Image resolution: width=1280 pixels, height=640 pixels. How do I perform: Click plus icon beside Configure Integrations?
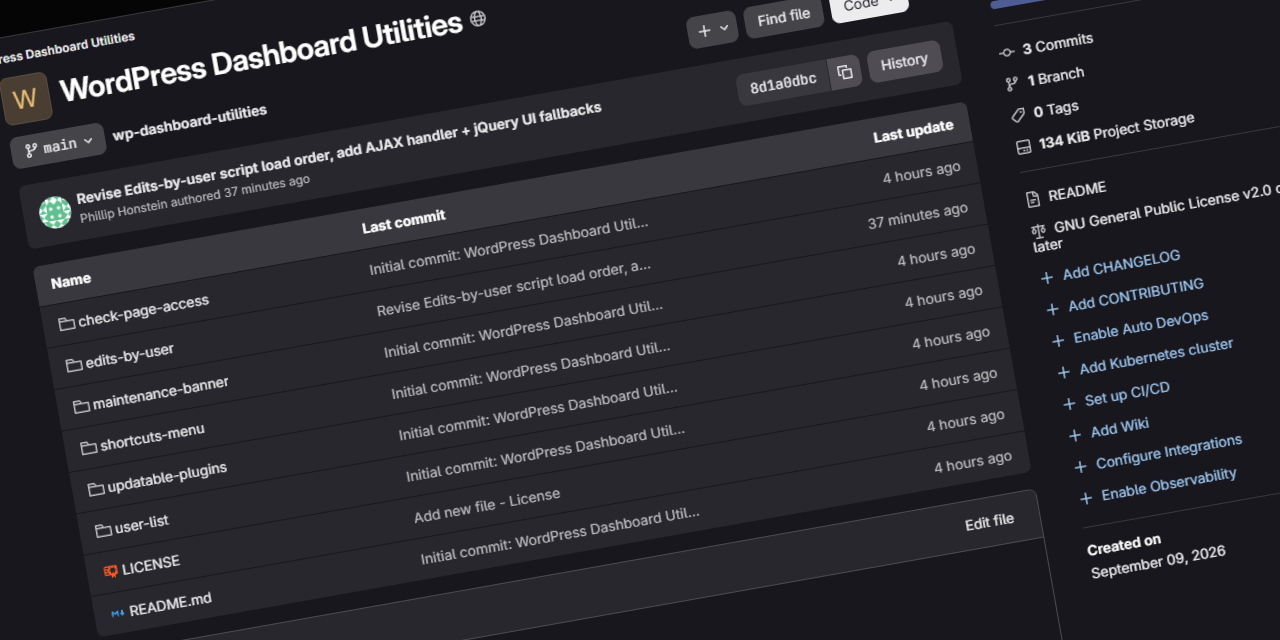pos(1080,466)
